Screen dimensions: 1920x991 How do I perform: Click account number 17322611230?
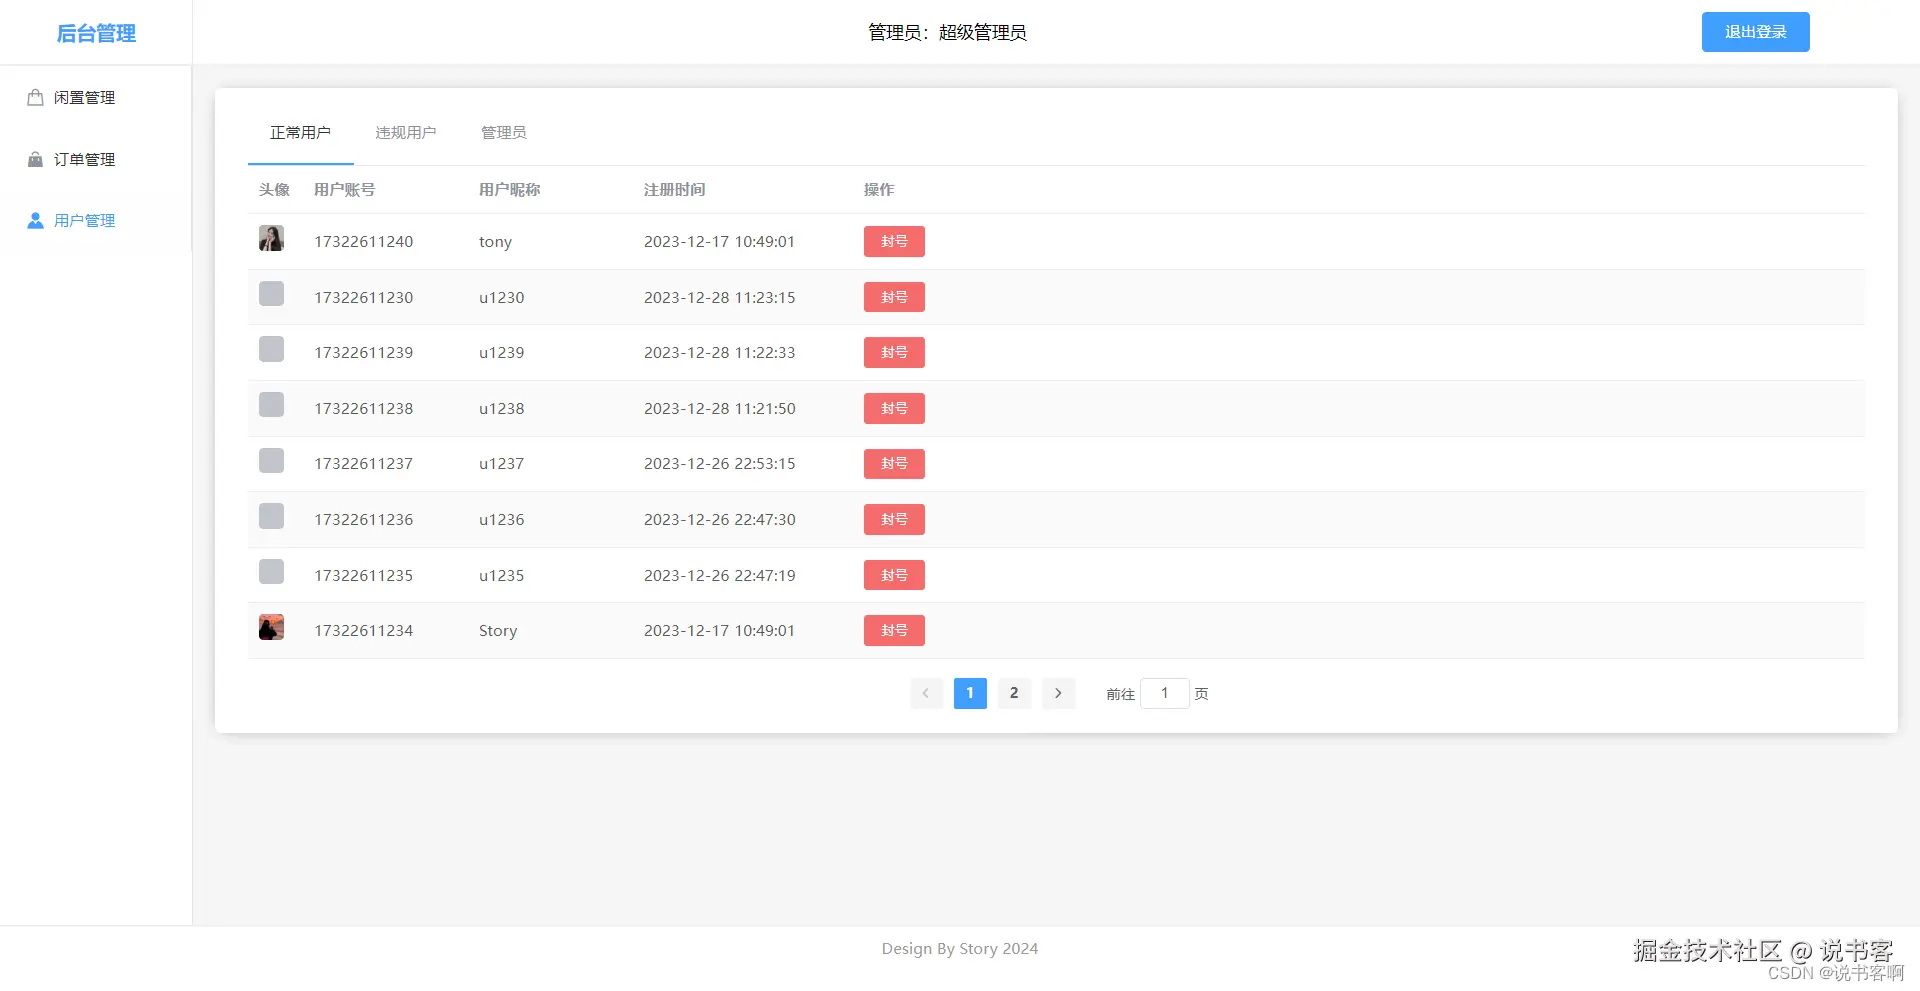coord(364,297)
